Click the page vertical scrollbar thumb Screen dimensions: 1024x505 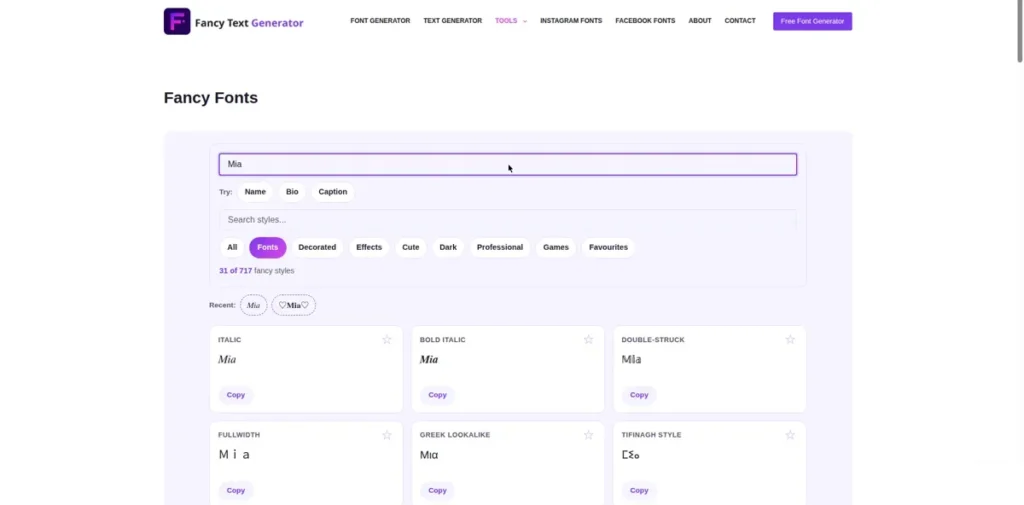click(1019, 31)
